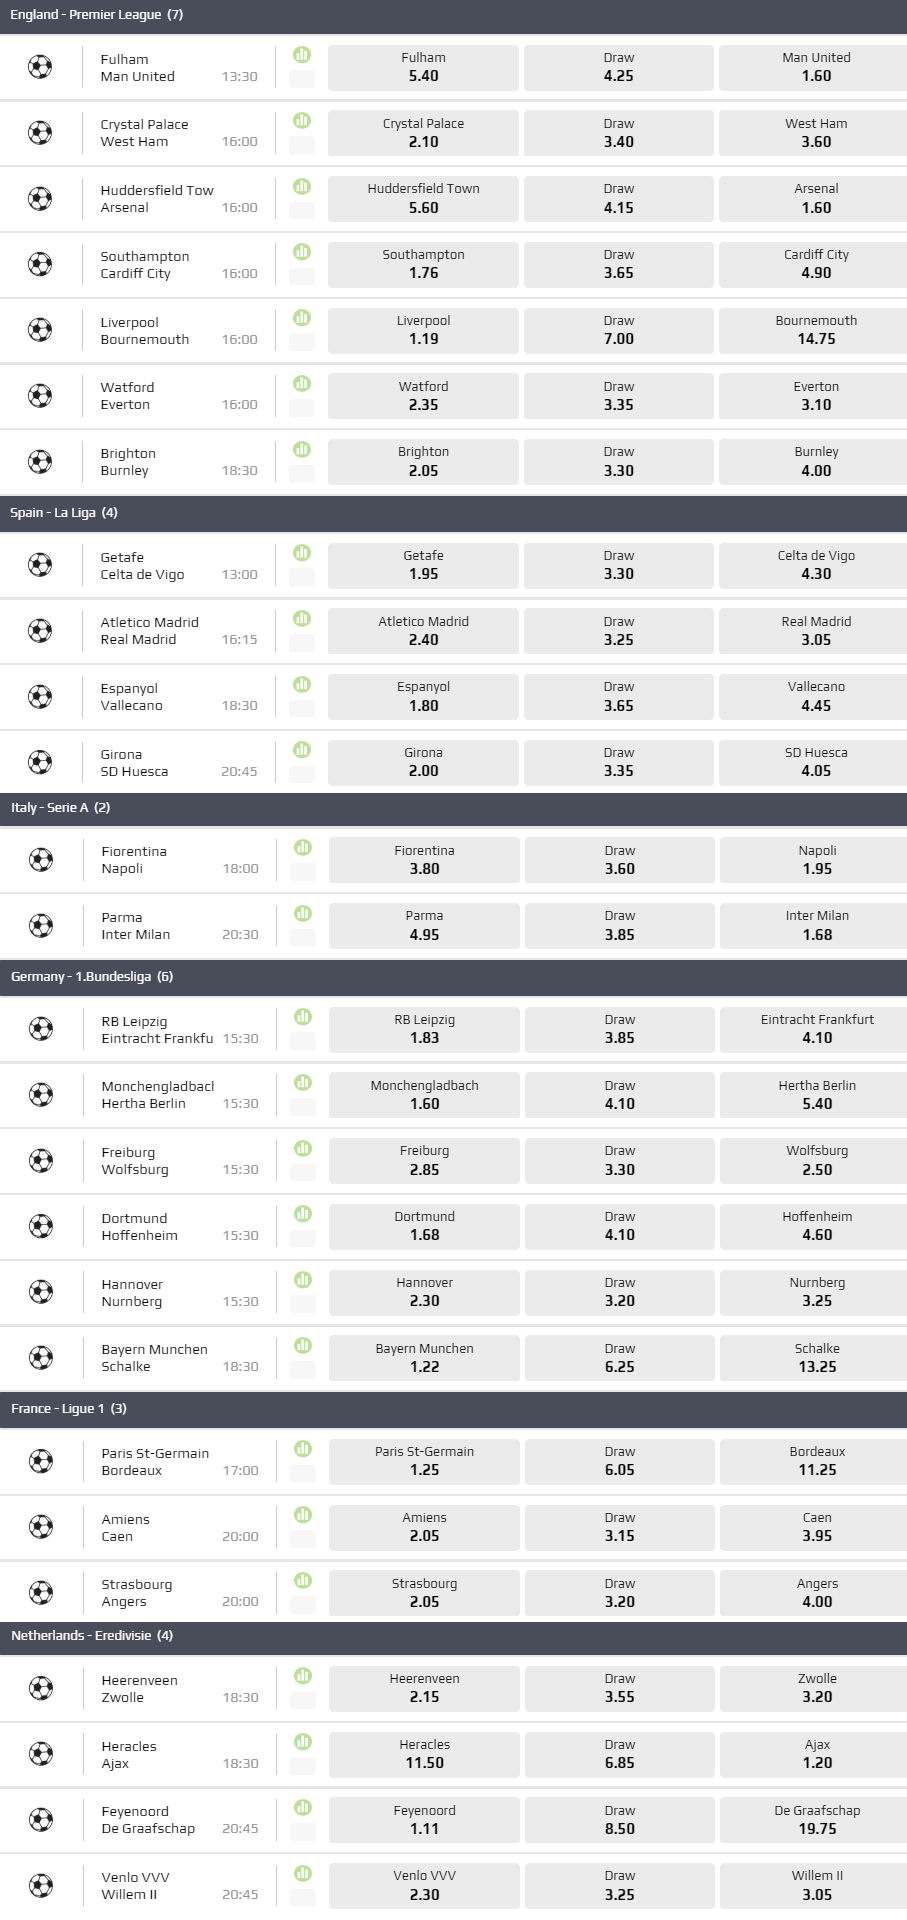Click soccer ball icon beside Paris St-Germain vs Bordeaux

(41, 1461)
